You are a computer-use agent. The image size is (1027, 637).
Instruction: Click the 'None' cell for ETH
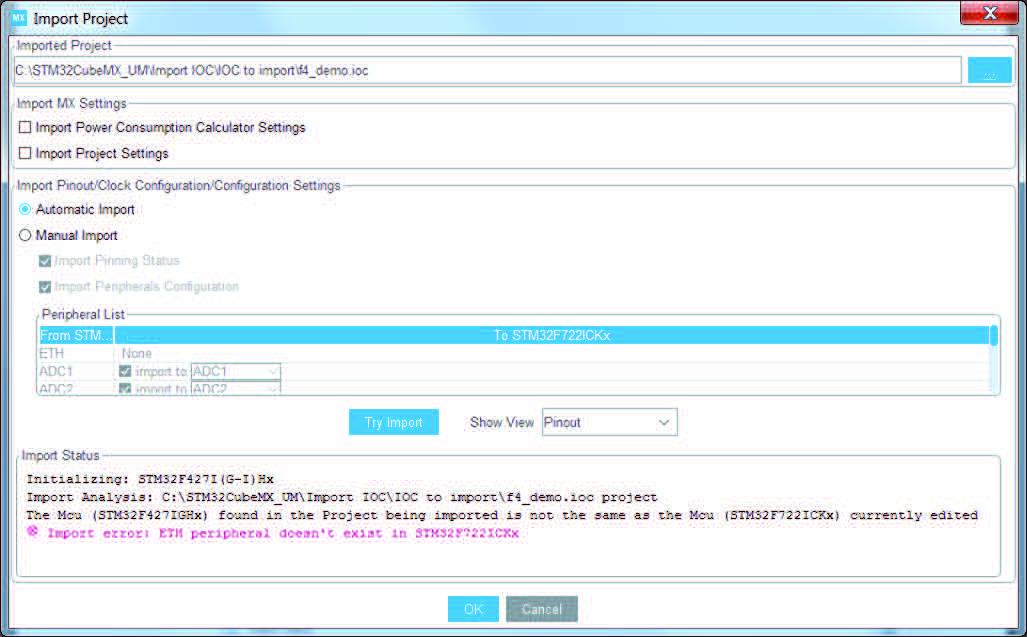(136, 354)
